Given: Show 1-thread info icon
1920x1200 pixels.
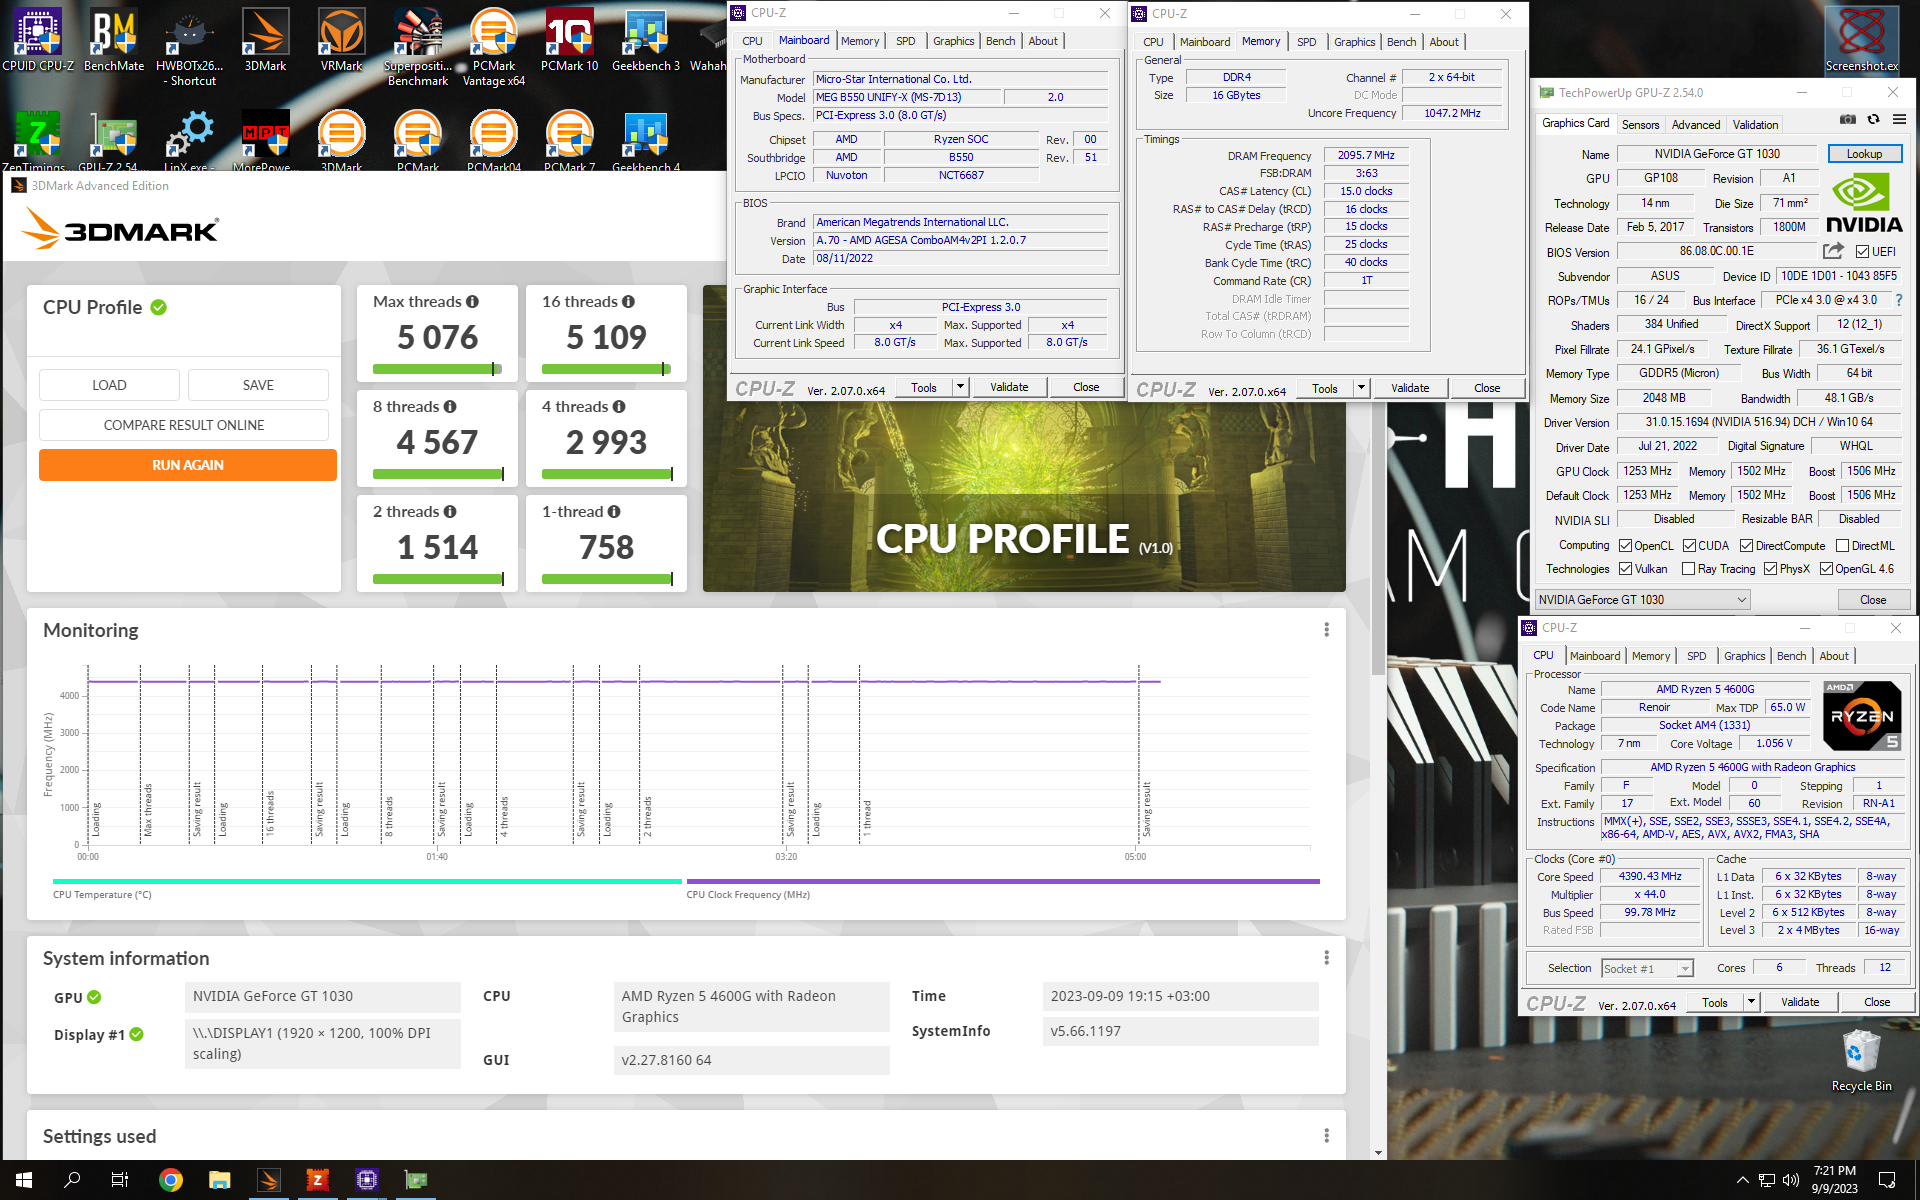Looking at the screenshot, I should [614, 512].
